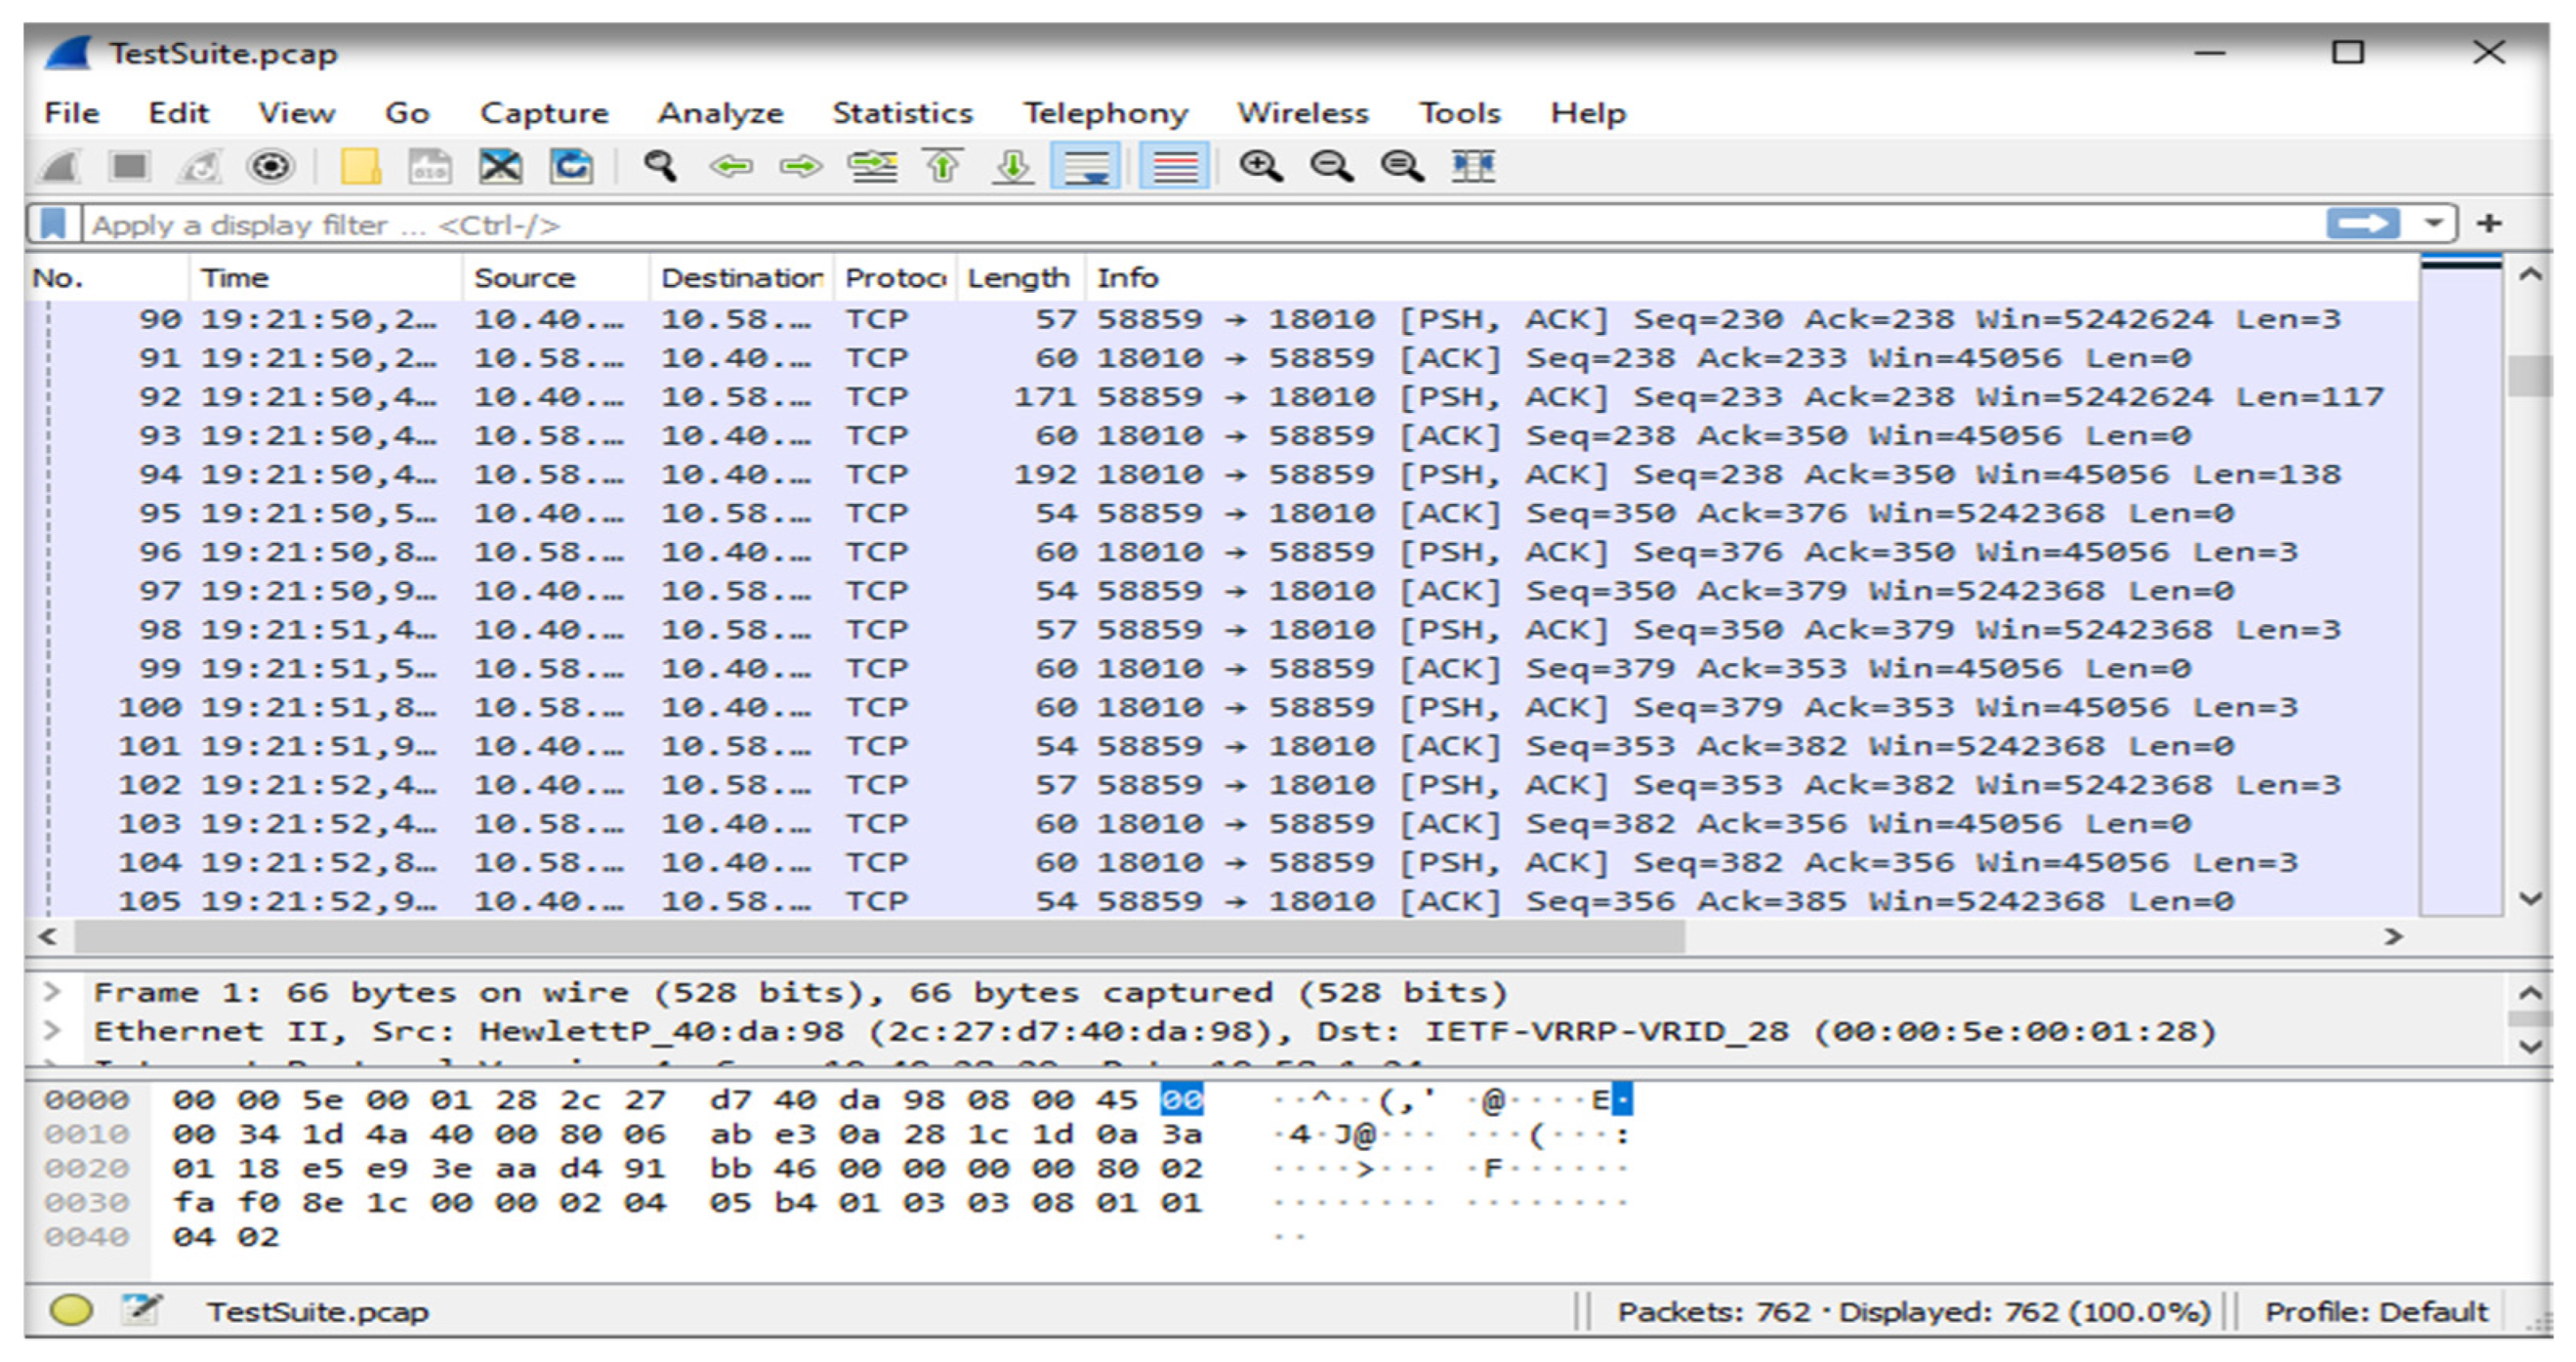Click the plus filter button
The width and height of the screenshot is (2576, 1362).
(x=2489, y=223)
